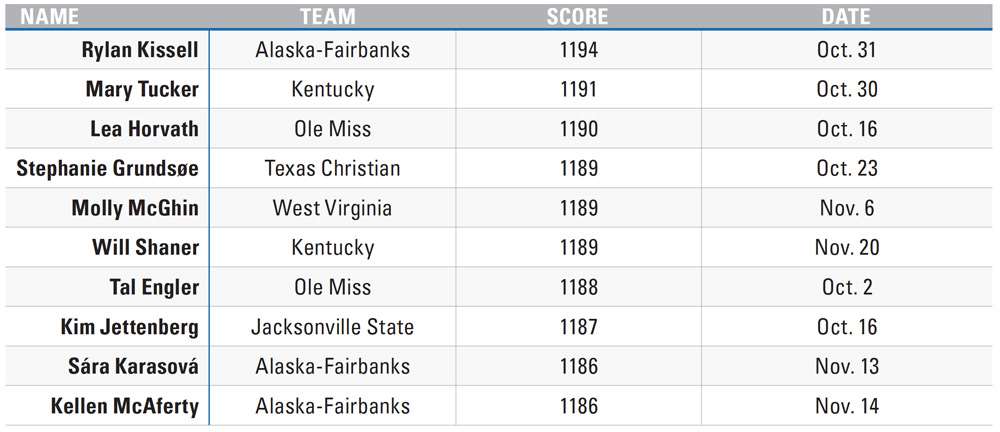1000x432 pixels.
Task: Select the 1194 score cell
Action: [x=579, y=50]
